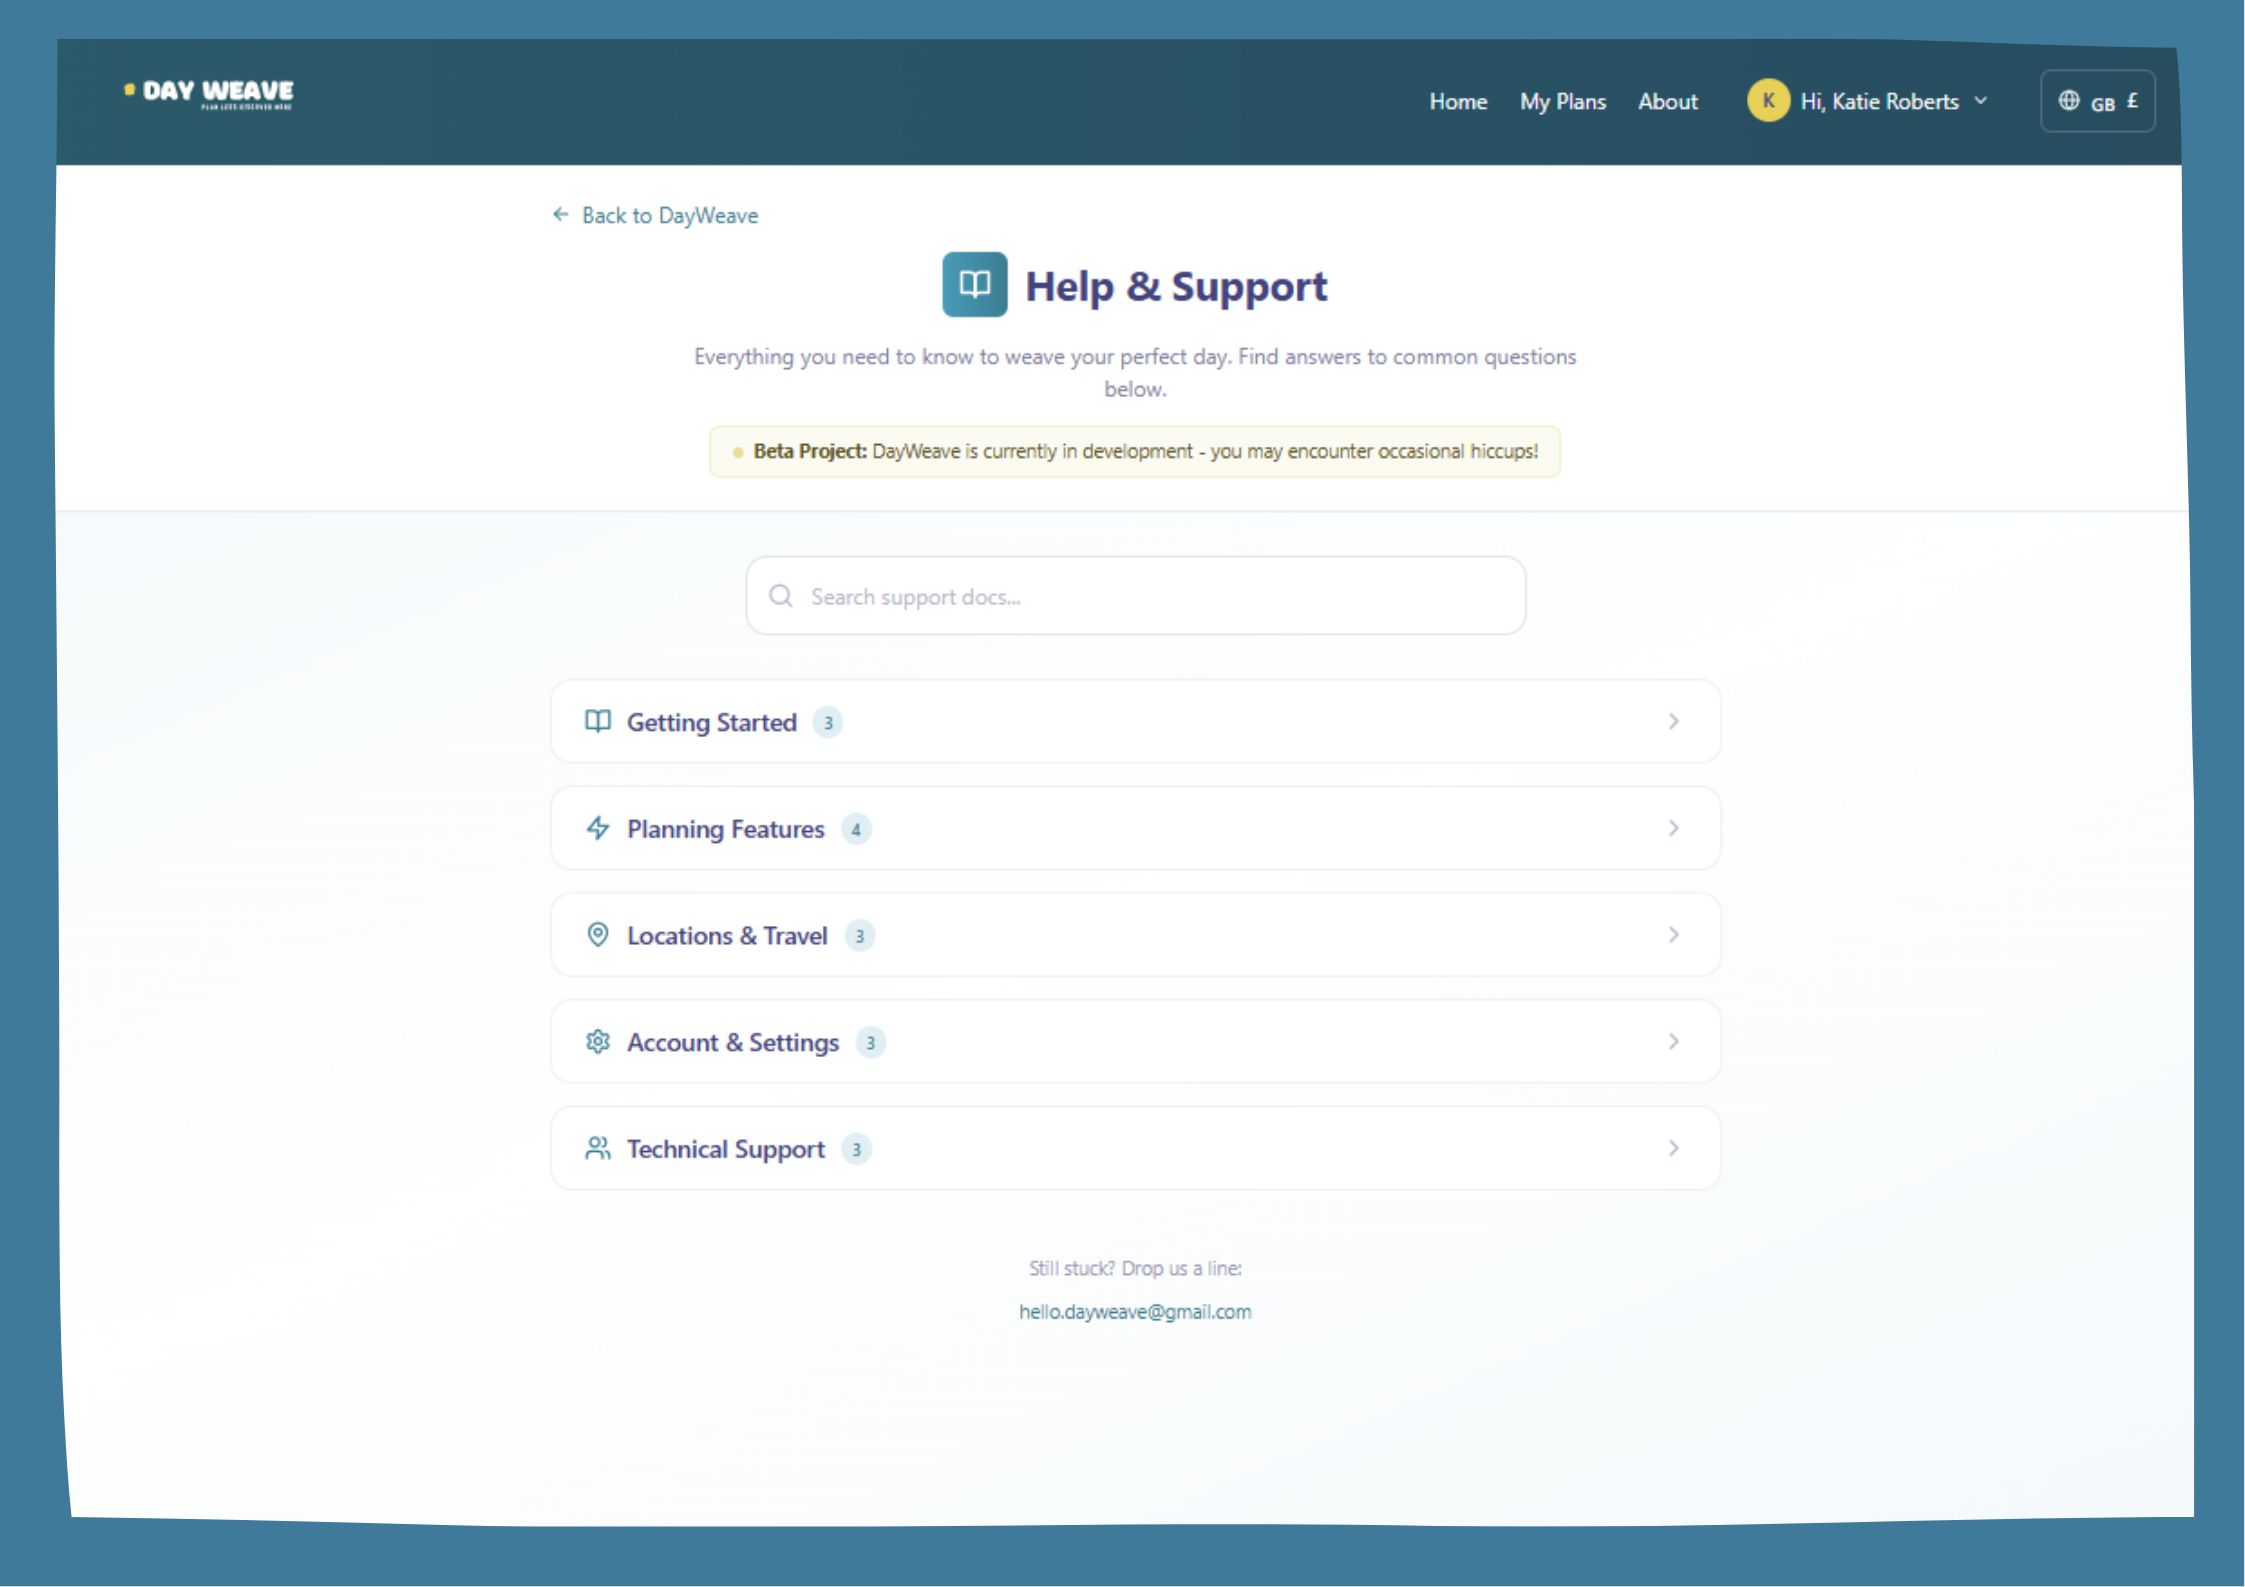The width and height of the screenshot is (2245, 1587).
Task: Click the Planning Features lightning icon
Action: tap(598, 828)
